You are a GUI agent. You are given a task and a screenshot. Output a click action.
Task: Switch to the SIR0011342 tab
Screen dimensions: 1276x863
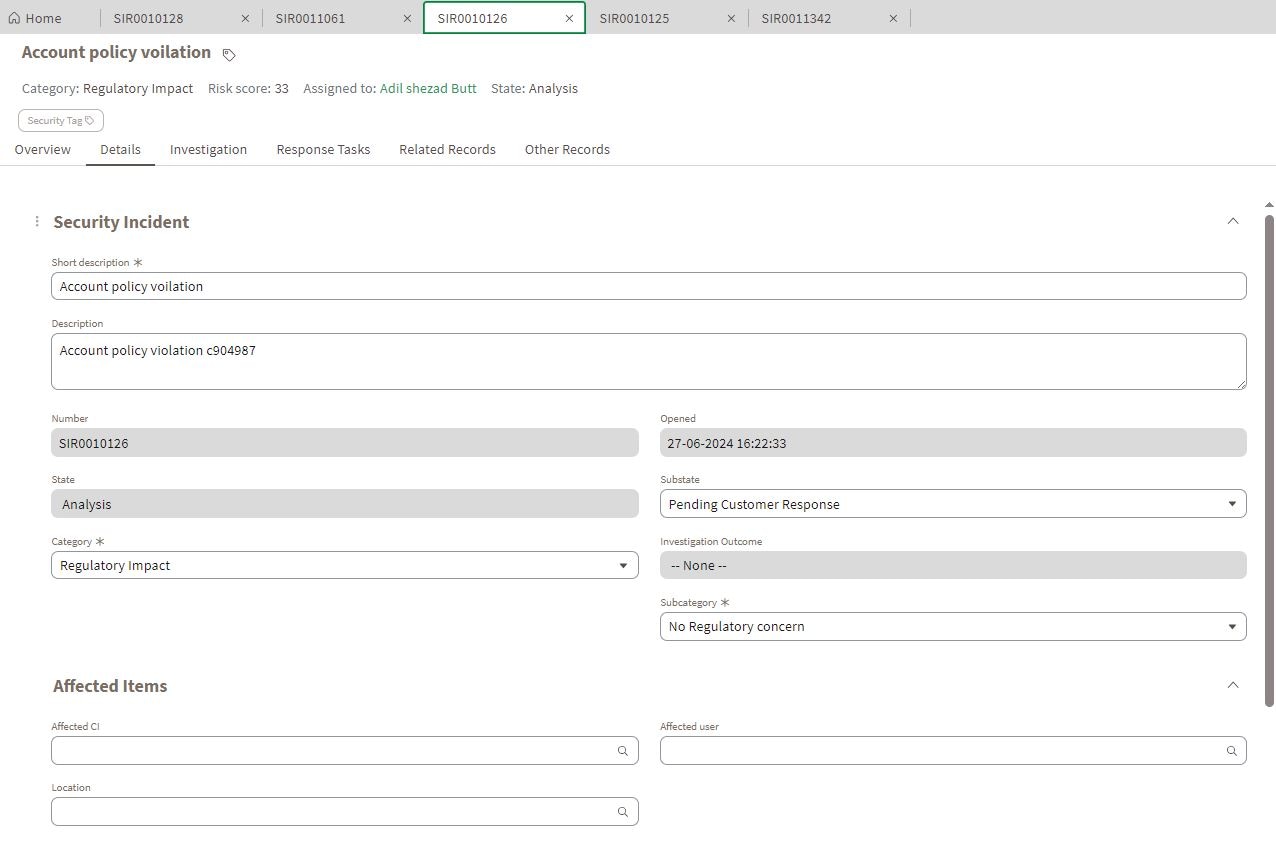click(x=796, y=18)
